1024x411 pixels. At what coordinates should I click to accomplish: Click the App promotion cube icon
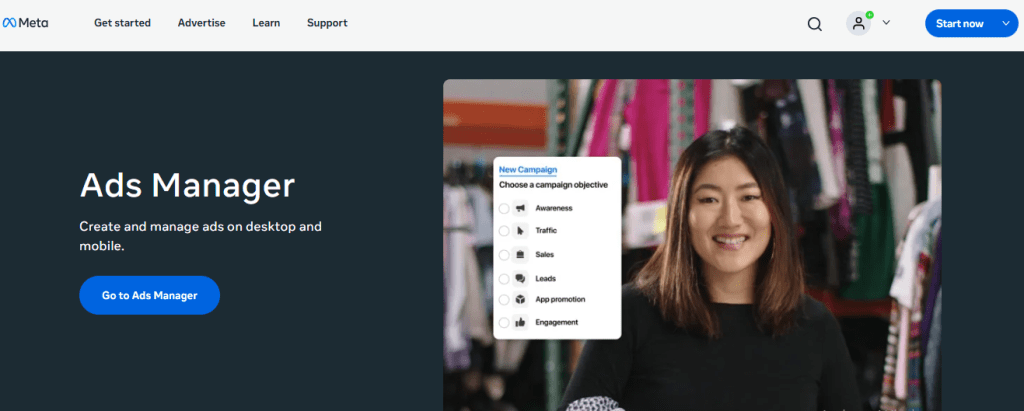[520, 299]
